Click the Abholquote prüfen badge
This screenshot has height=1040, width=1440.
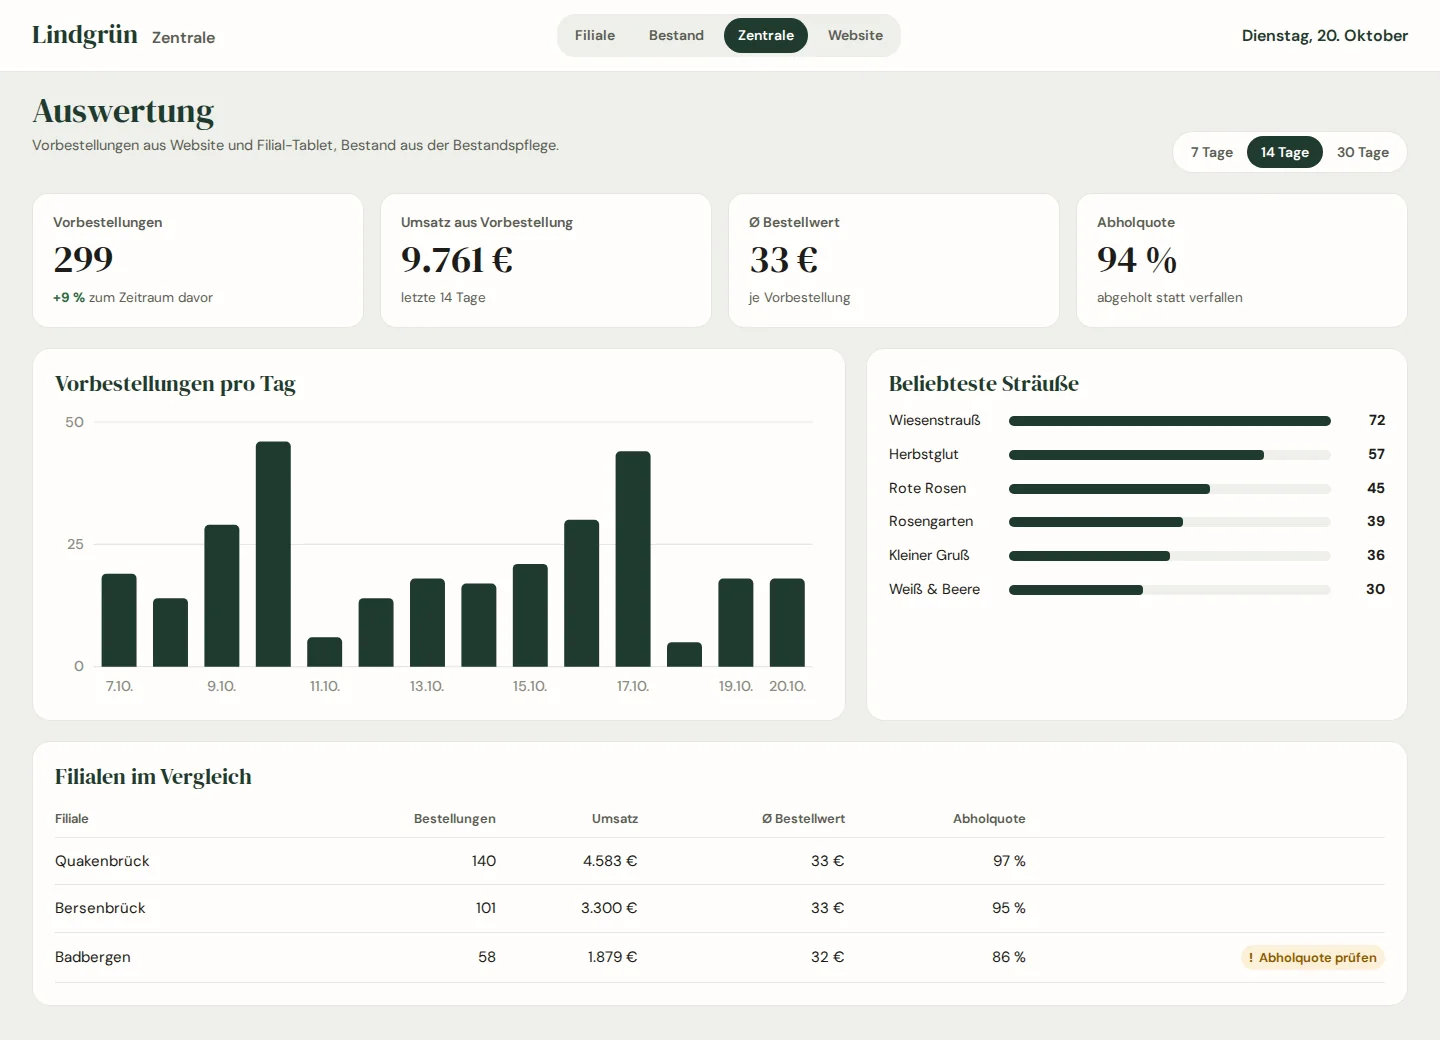point(1313,957)
